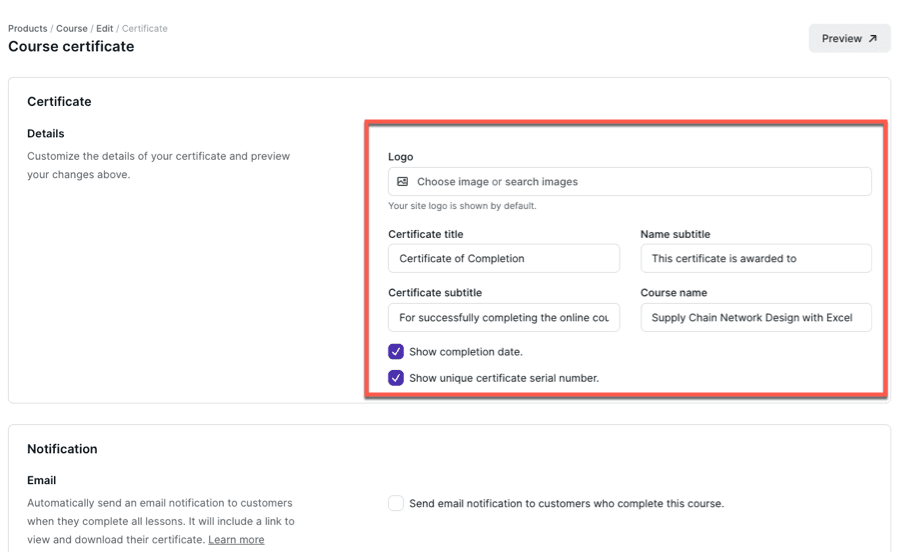Toggle Show unique certificate serial number
This screenshot has width=900, height=552.
coord(396,378)
